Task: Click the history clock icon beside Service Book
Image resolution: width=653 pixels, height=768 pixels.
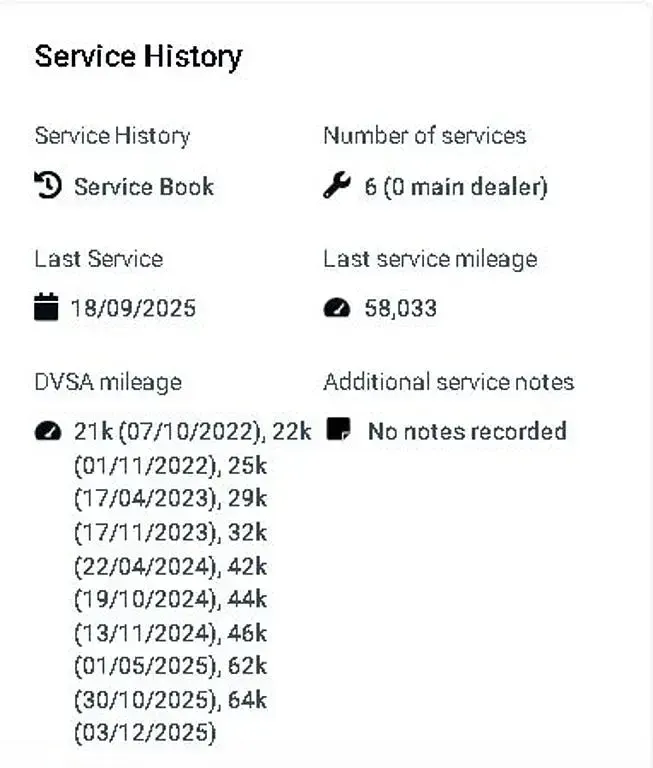Action: pos(48,185)
